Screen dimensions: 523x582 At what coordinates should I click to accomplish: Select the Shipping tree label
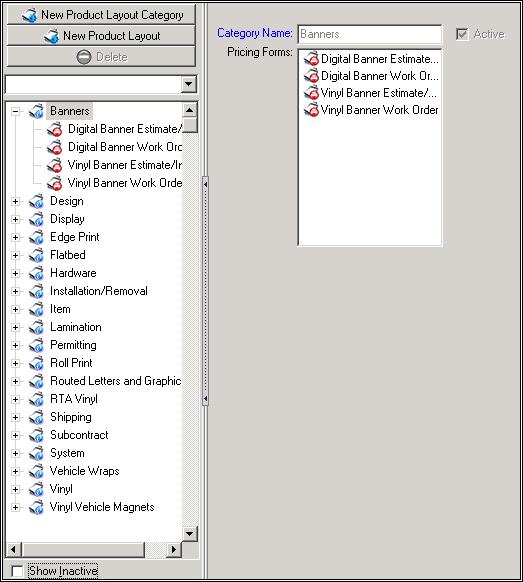point(71,417)
